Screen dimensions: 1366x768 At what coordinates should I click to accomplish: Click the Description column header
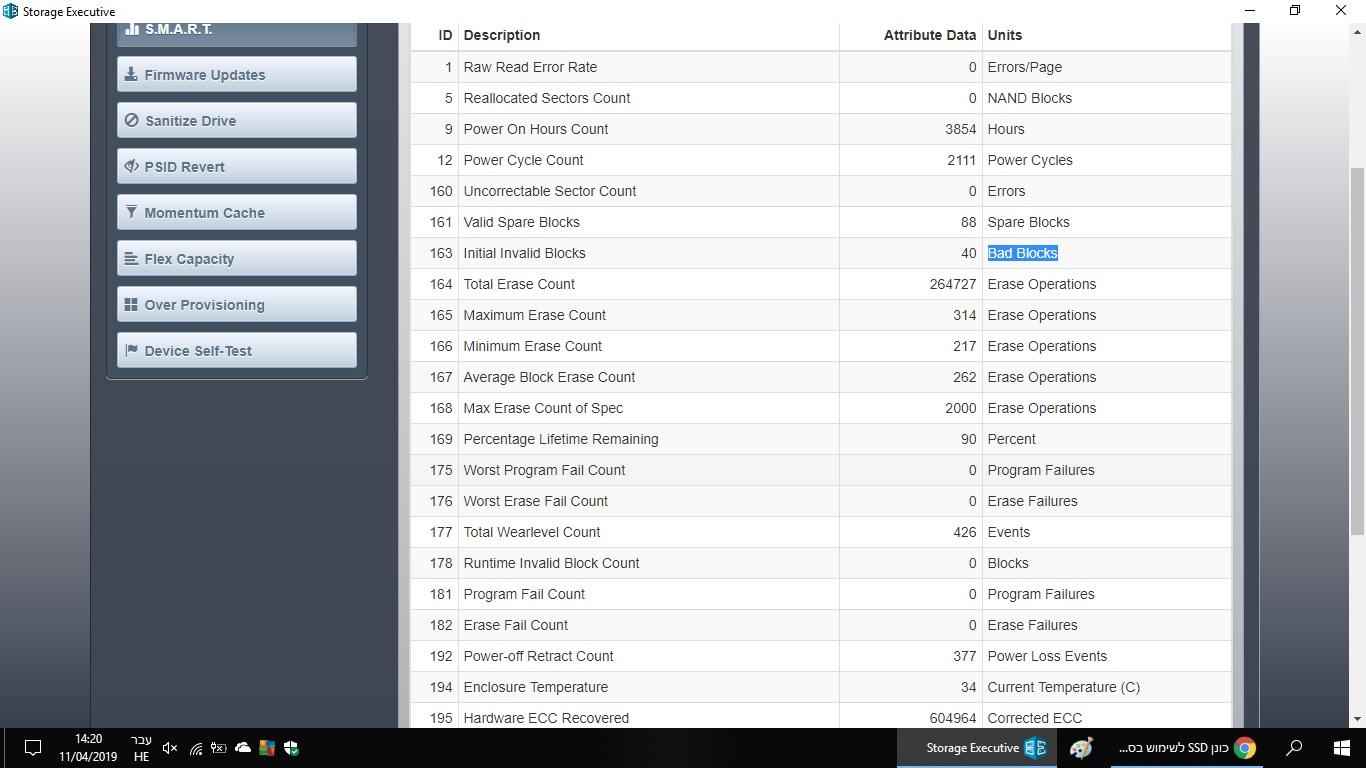click(x=501, y=35)
